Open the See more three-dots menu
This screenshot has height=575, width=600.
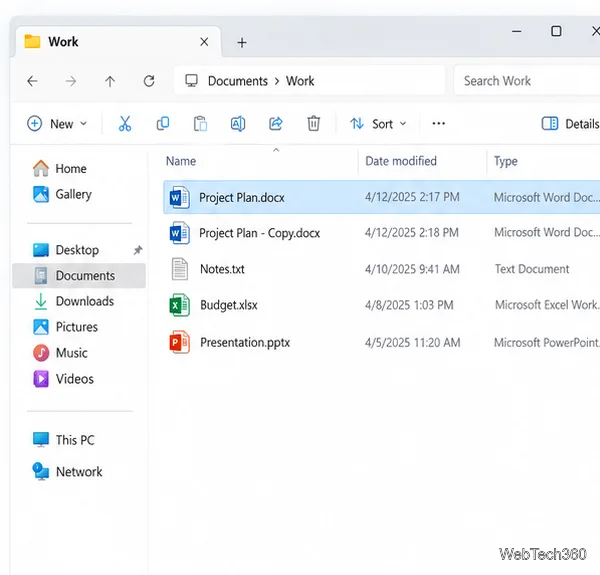[439, 123]
